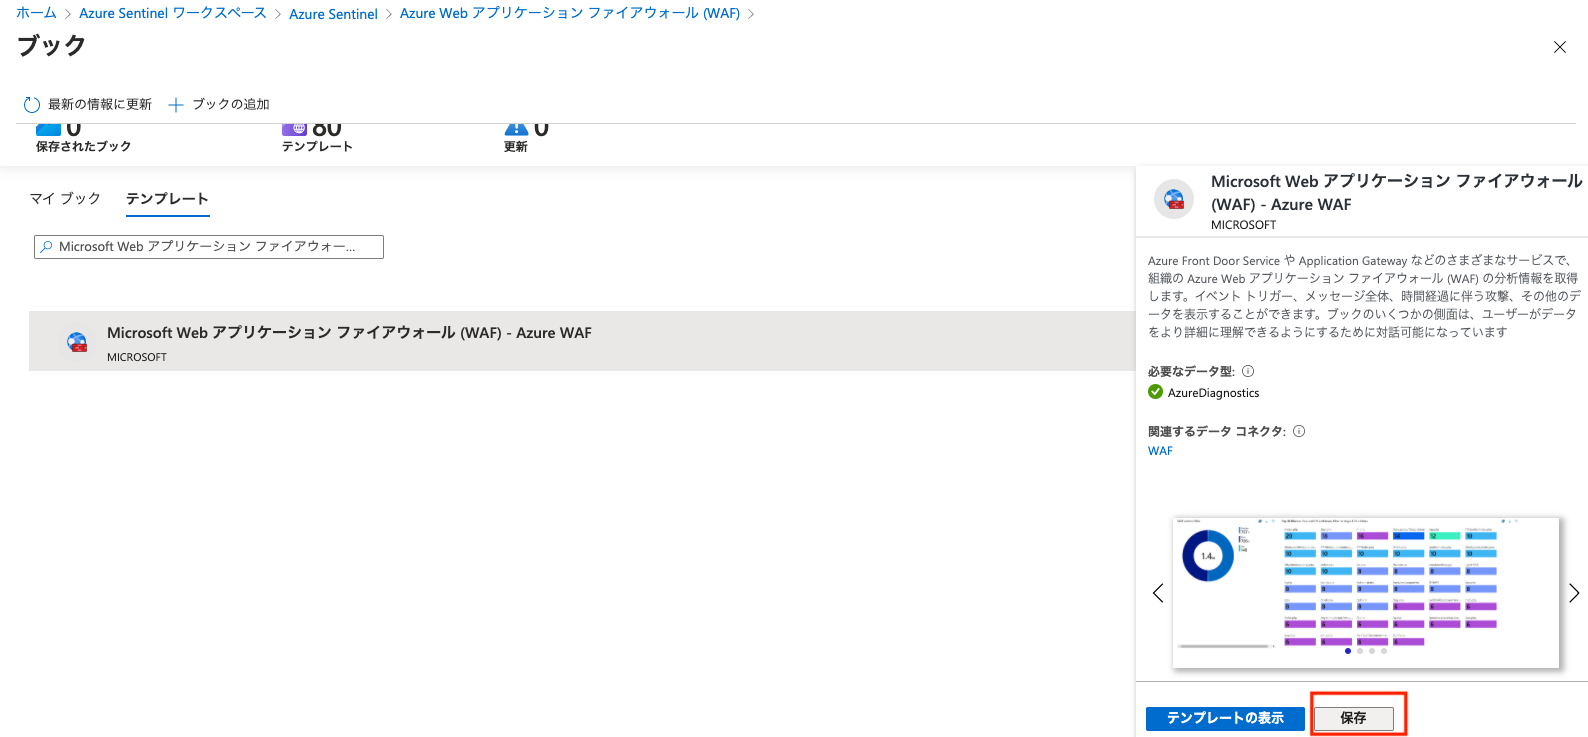Click the 更新 counter label
Viewport: 1588px width, 737px height.
[x=516, y=147]
